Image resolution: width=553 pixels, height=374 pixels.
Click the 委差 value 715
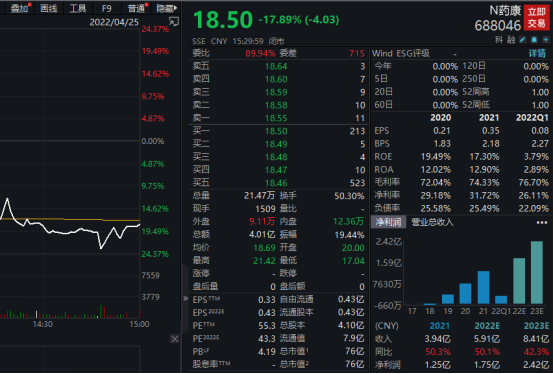357,53
